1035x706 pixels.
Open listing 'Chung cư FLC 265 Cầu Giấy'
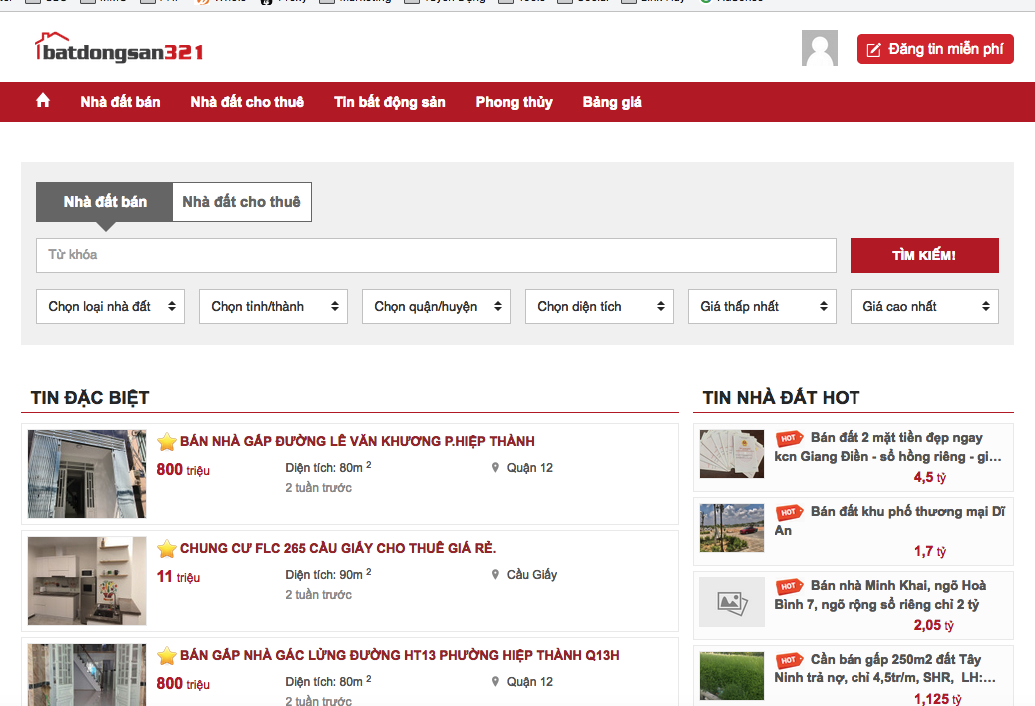coord(338,548)
